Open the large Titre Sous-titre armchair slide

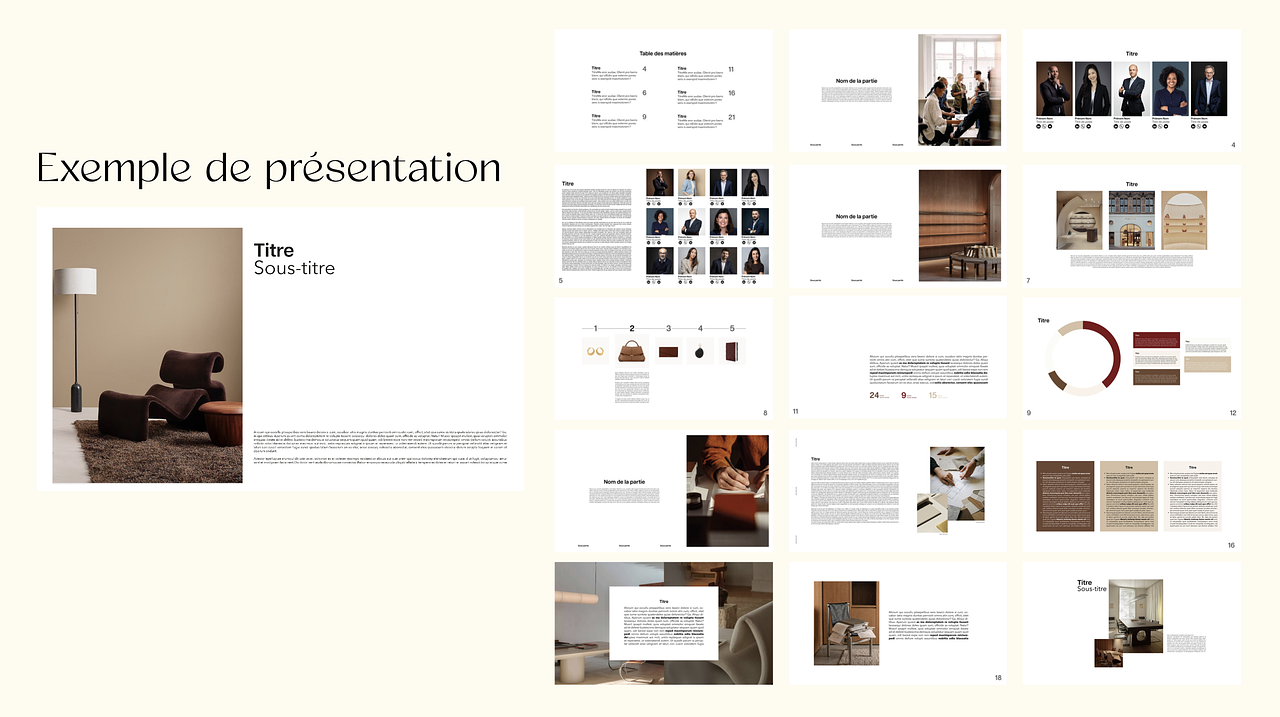pyautogui.click(x=280, y=349)
